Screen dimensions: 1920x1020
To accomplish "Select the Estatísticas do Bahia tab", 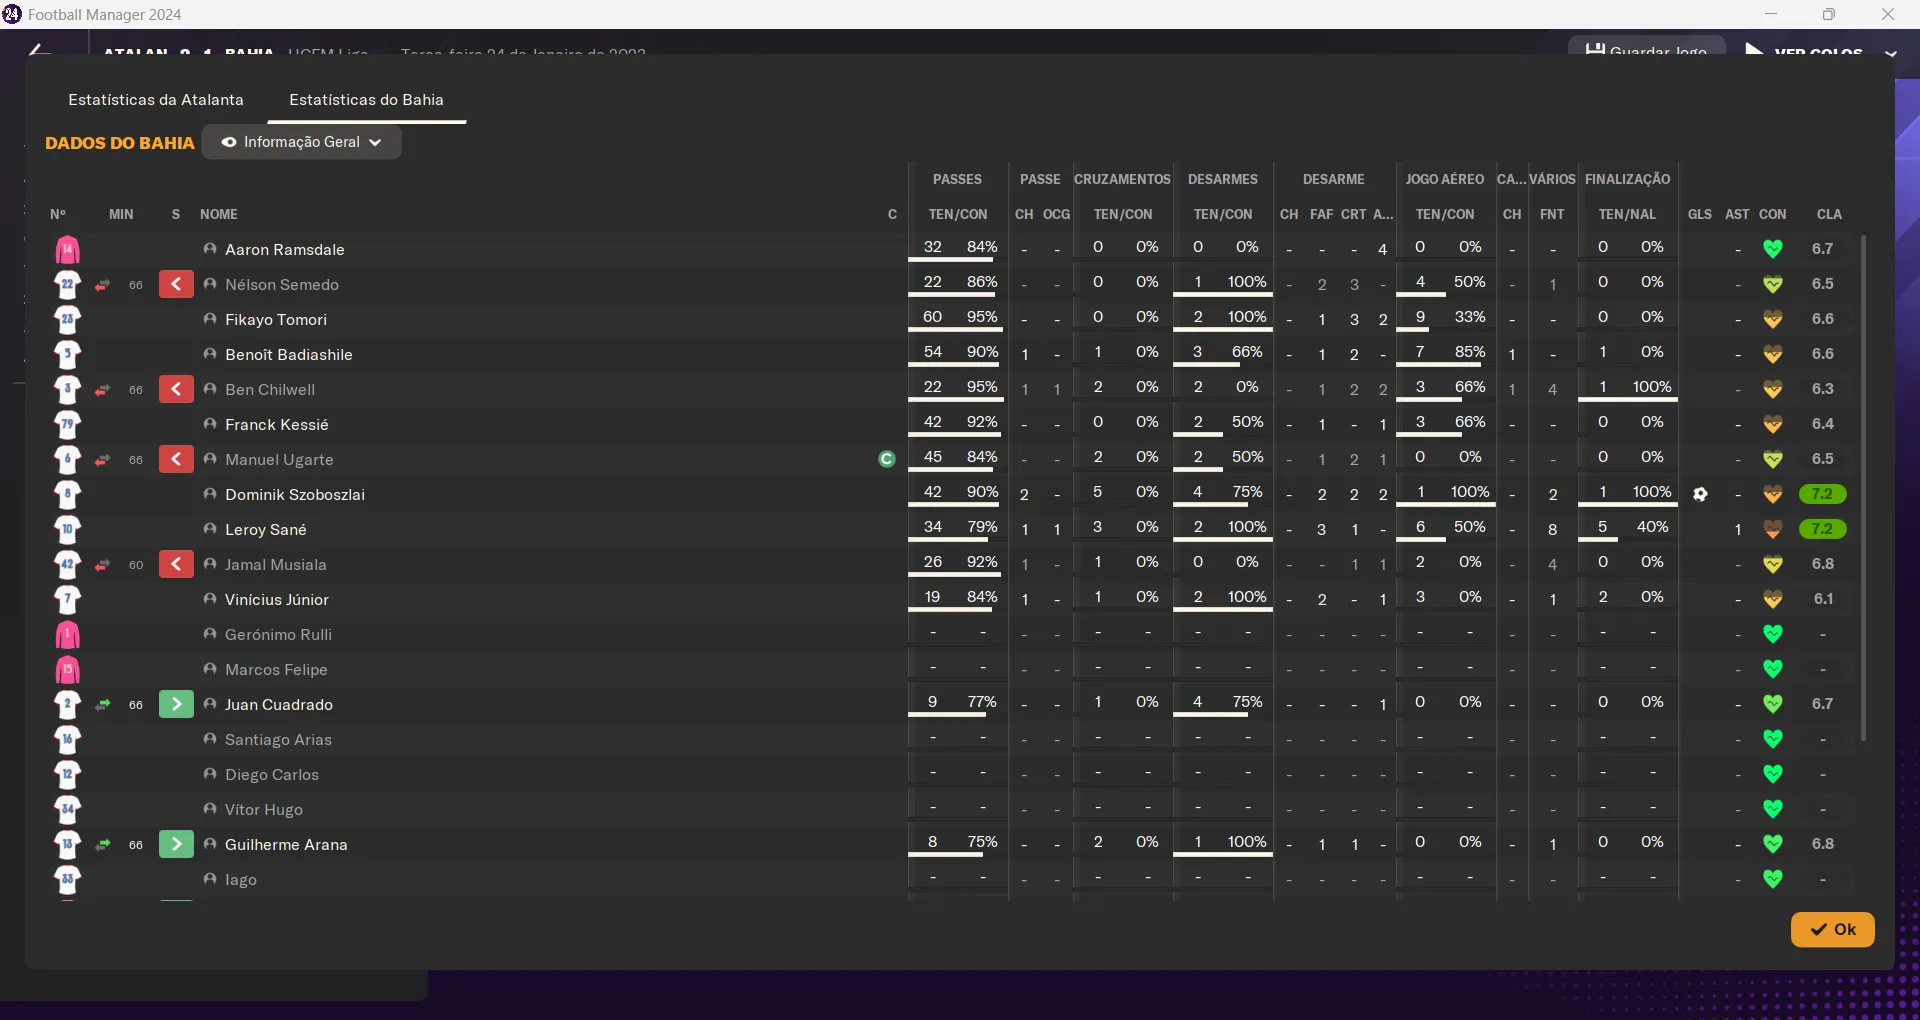I will click(366, 100).
